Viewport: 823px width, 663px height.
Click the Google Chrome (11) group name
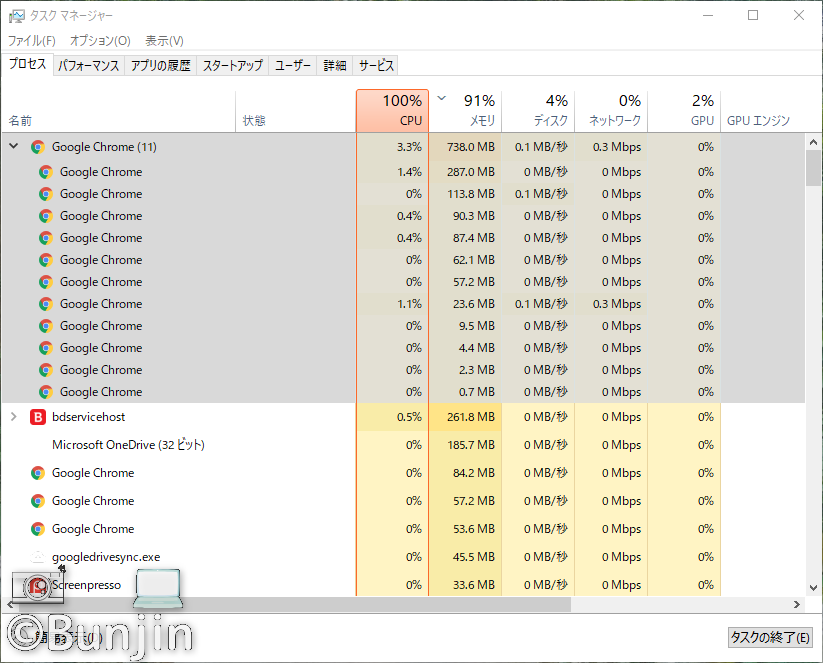[x=104, y=147]
